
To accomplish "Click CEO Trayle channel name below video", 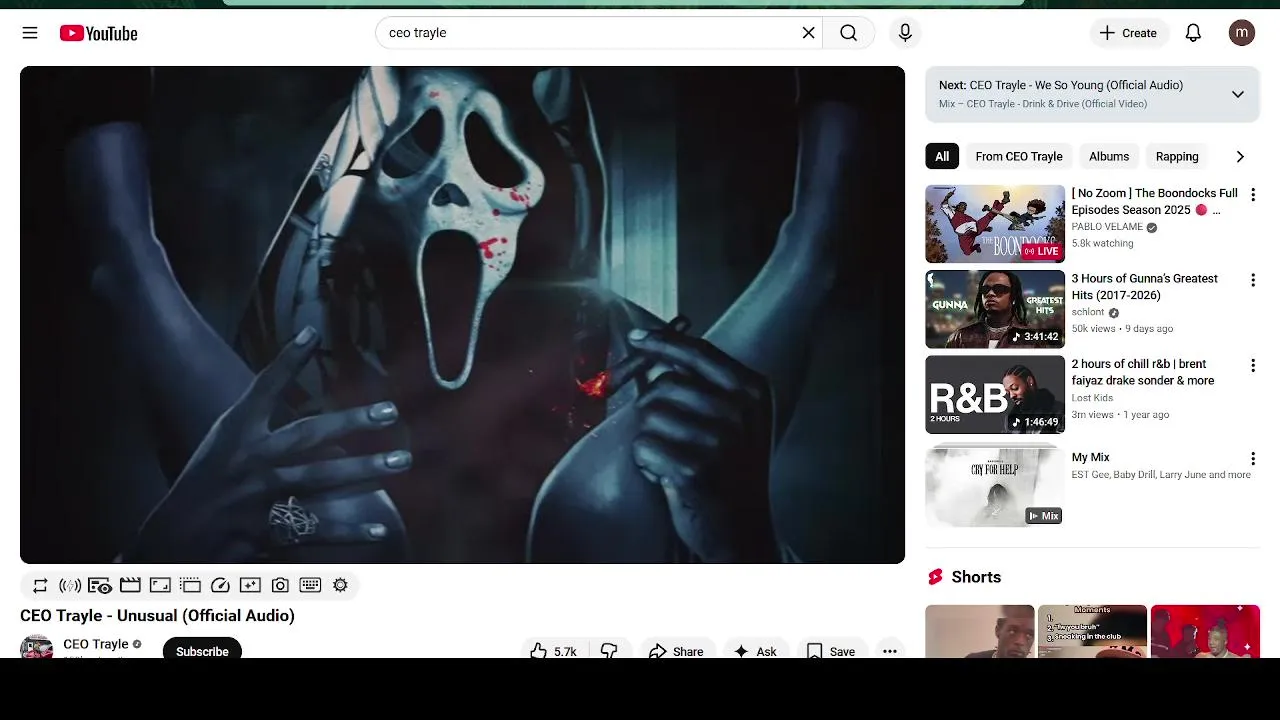I will coord(96,644).
